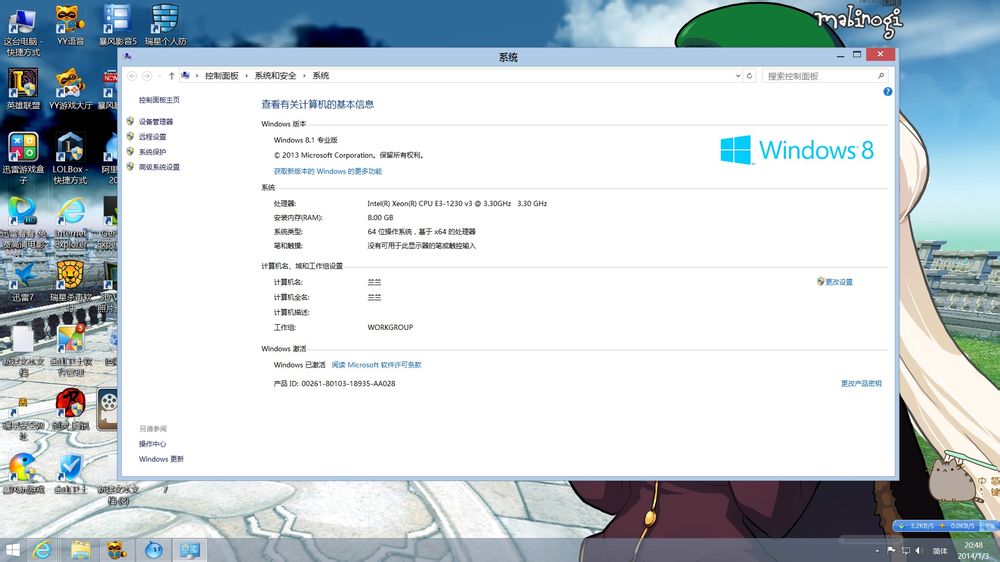
Task: Open YY语音 desktop icon
Action: 70,27
